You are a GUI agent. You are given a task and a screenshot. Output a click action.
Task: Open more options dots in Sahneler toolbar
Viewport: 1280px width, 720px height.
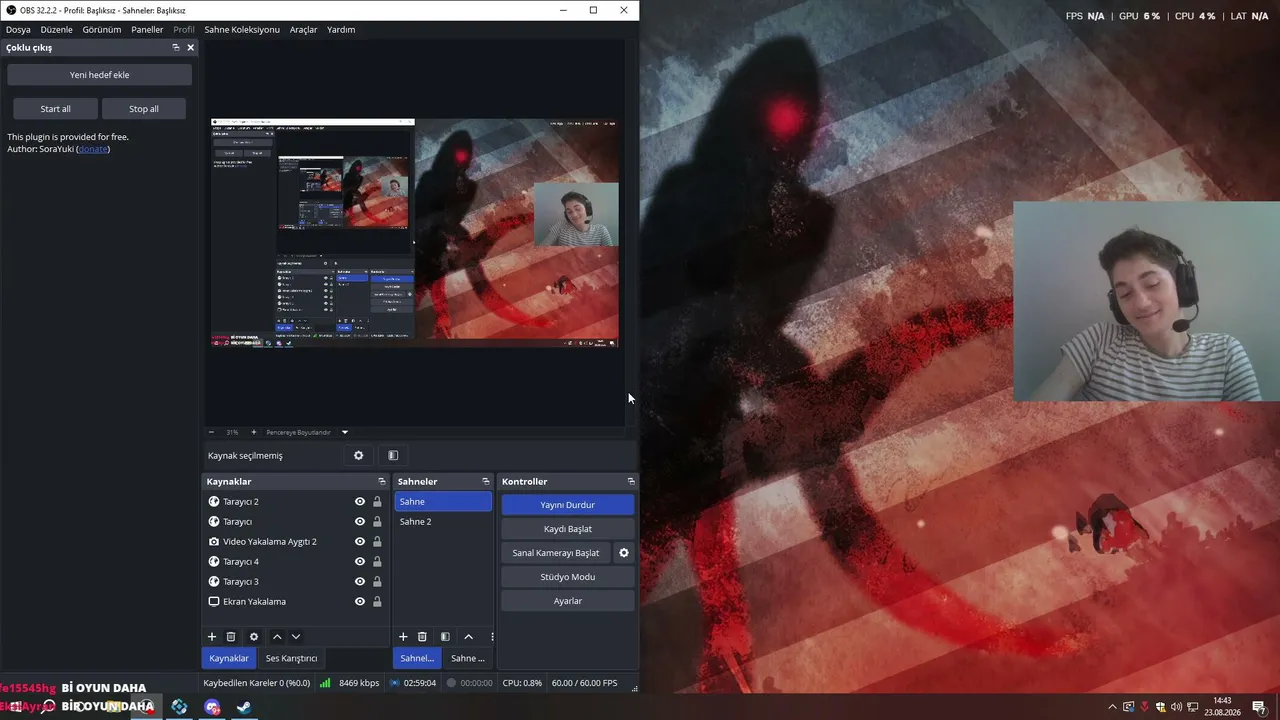pyautogui.click(x=491, y=637)
